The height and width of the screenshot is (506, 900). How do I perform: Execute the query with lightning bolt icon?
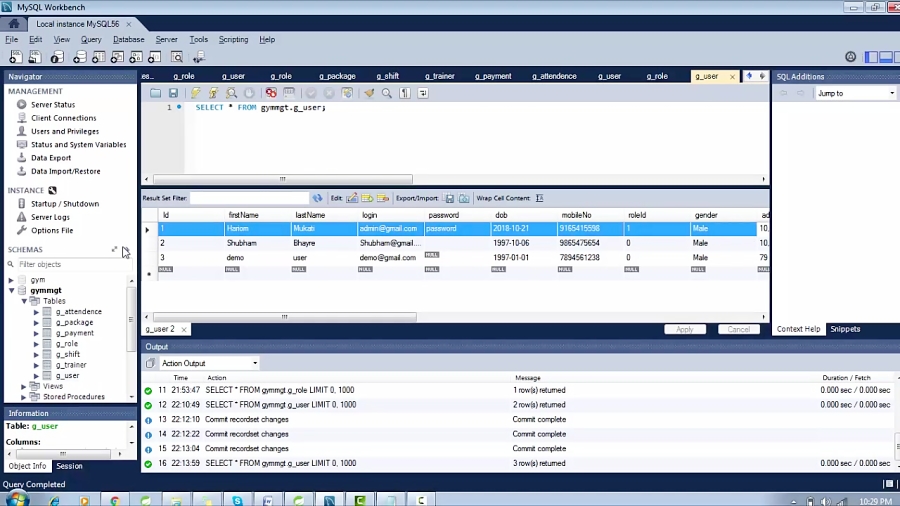[x=195, y=93]
